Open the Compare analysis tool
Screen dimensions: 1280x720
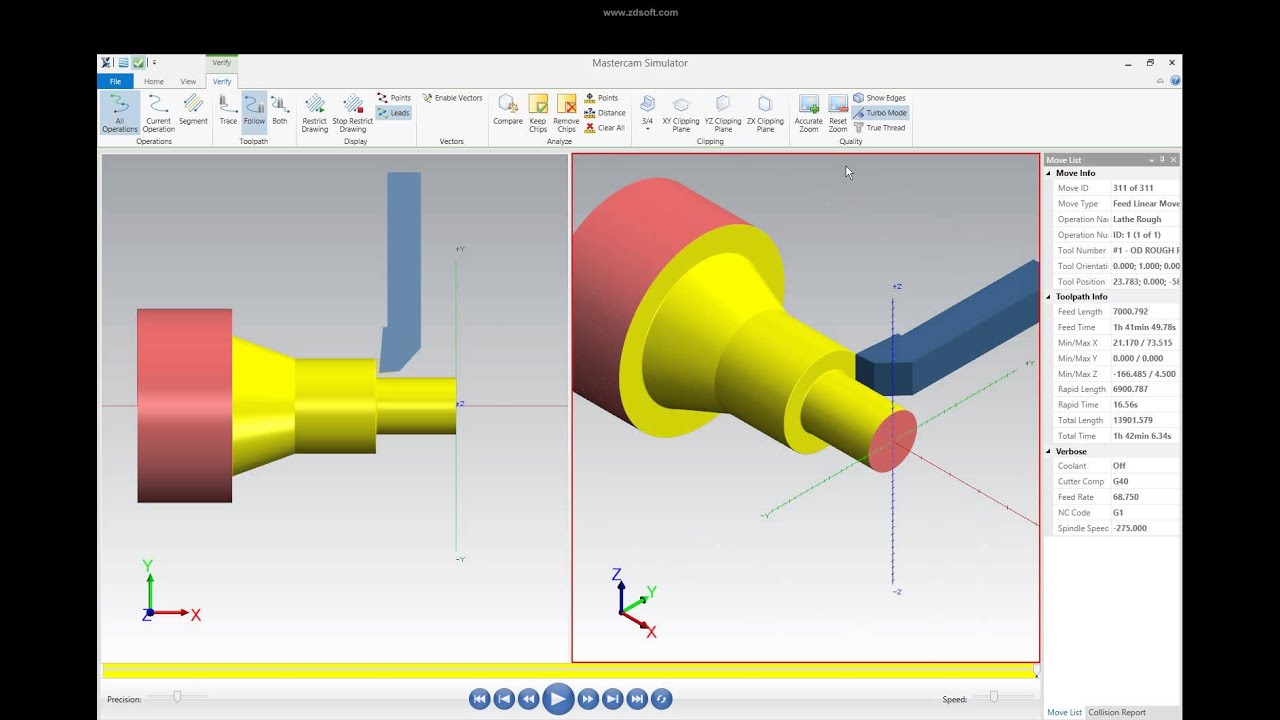click(x=508, y=110)
